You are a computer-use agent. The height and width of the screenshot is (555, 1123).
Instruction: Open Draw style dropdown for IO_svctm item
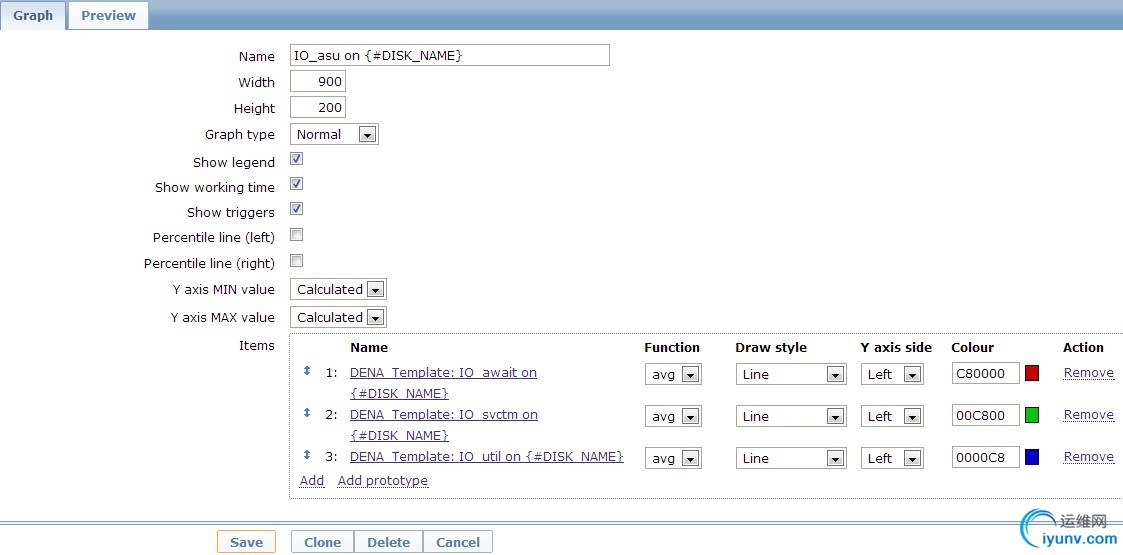coord(791,416)
